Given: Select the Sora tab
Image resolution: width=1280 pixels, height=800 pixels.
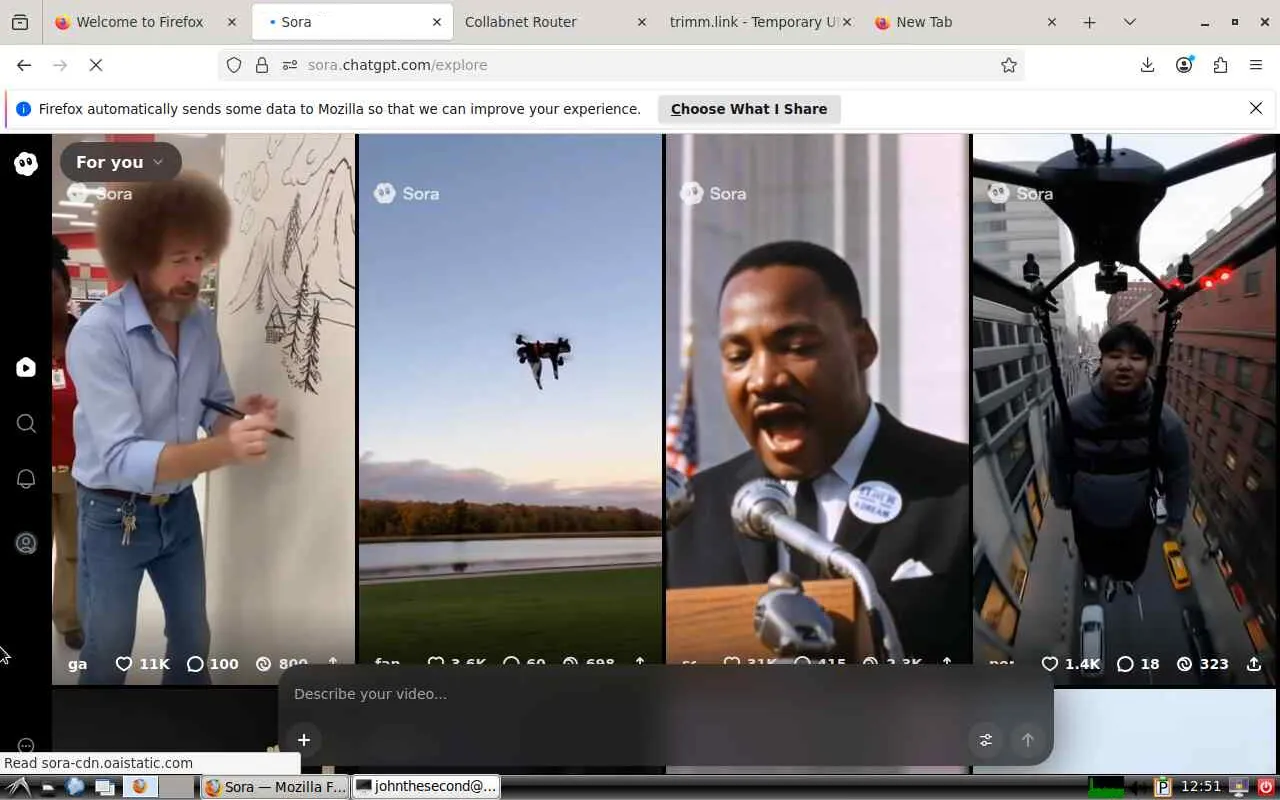Looking at the screenshot, I should pos(350,22).
